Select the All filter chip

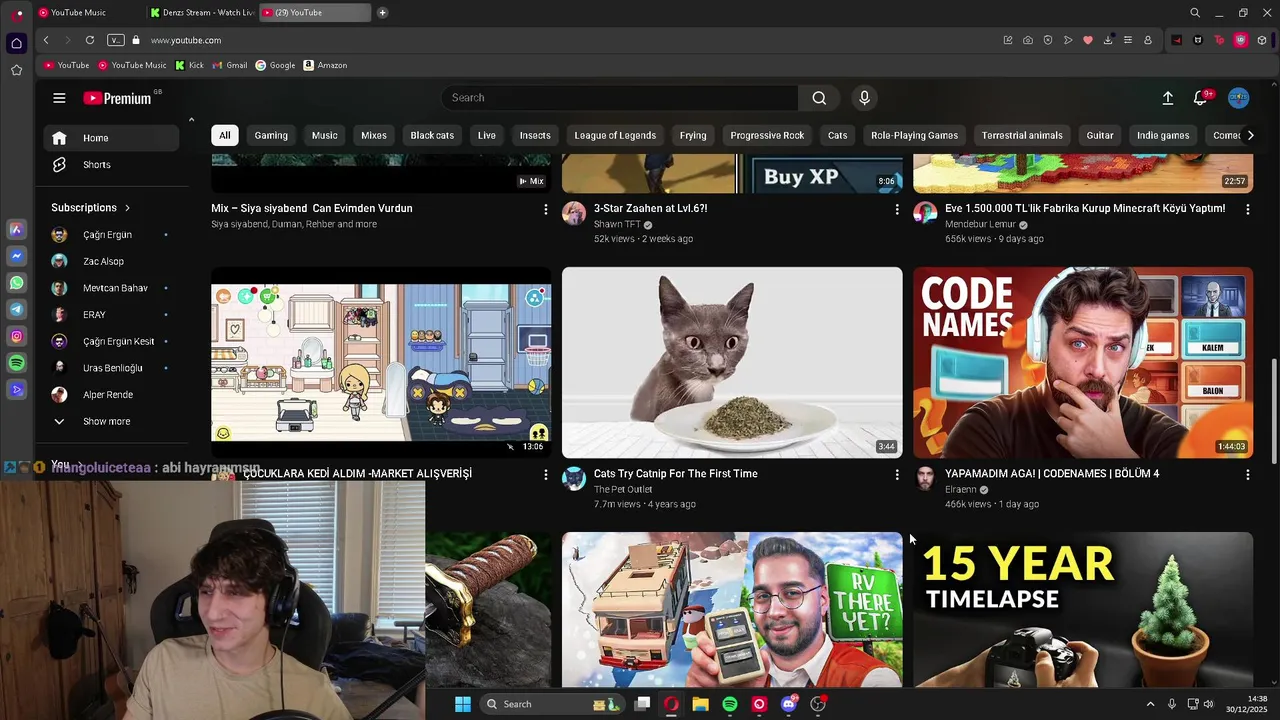tap(225, 135)
